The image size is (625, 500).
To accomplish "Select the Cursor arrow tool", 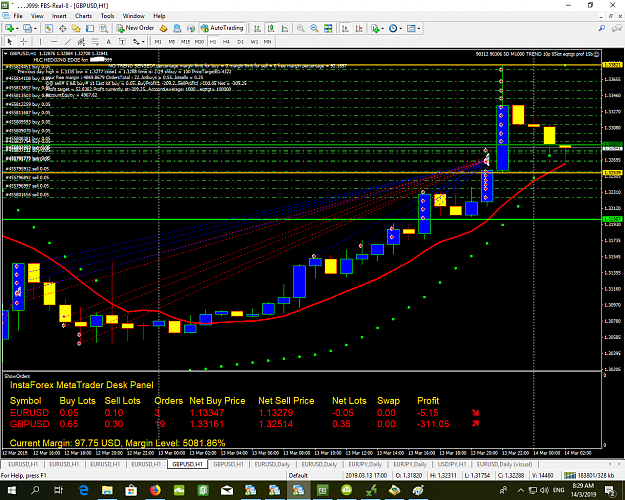I will [x=10, y=41].
